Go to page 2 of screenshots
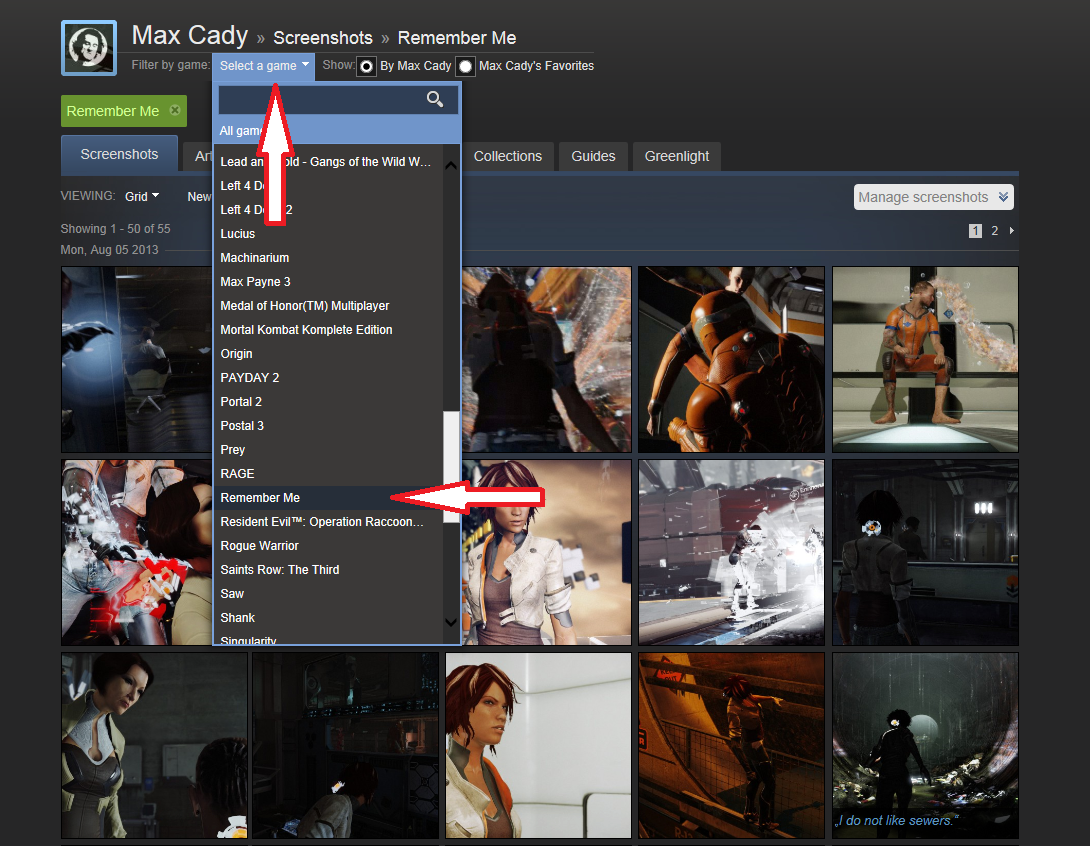The width and height of the screenshot is (1090, 846). coord(995,230)
